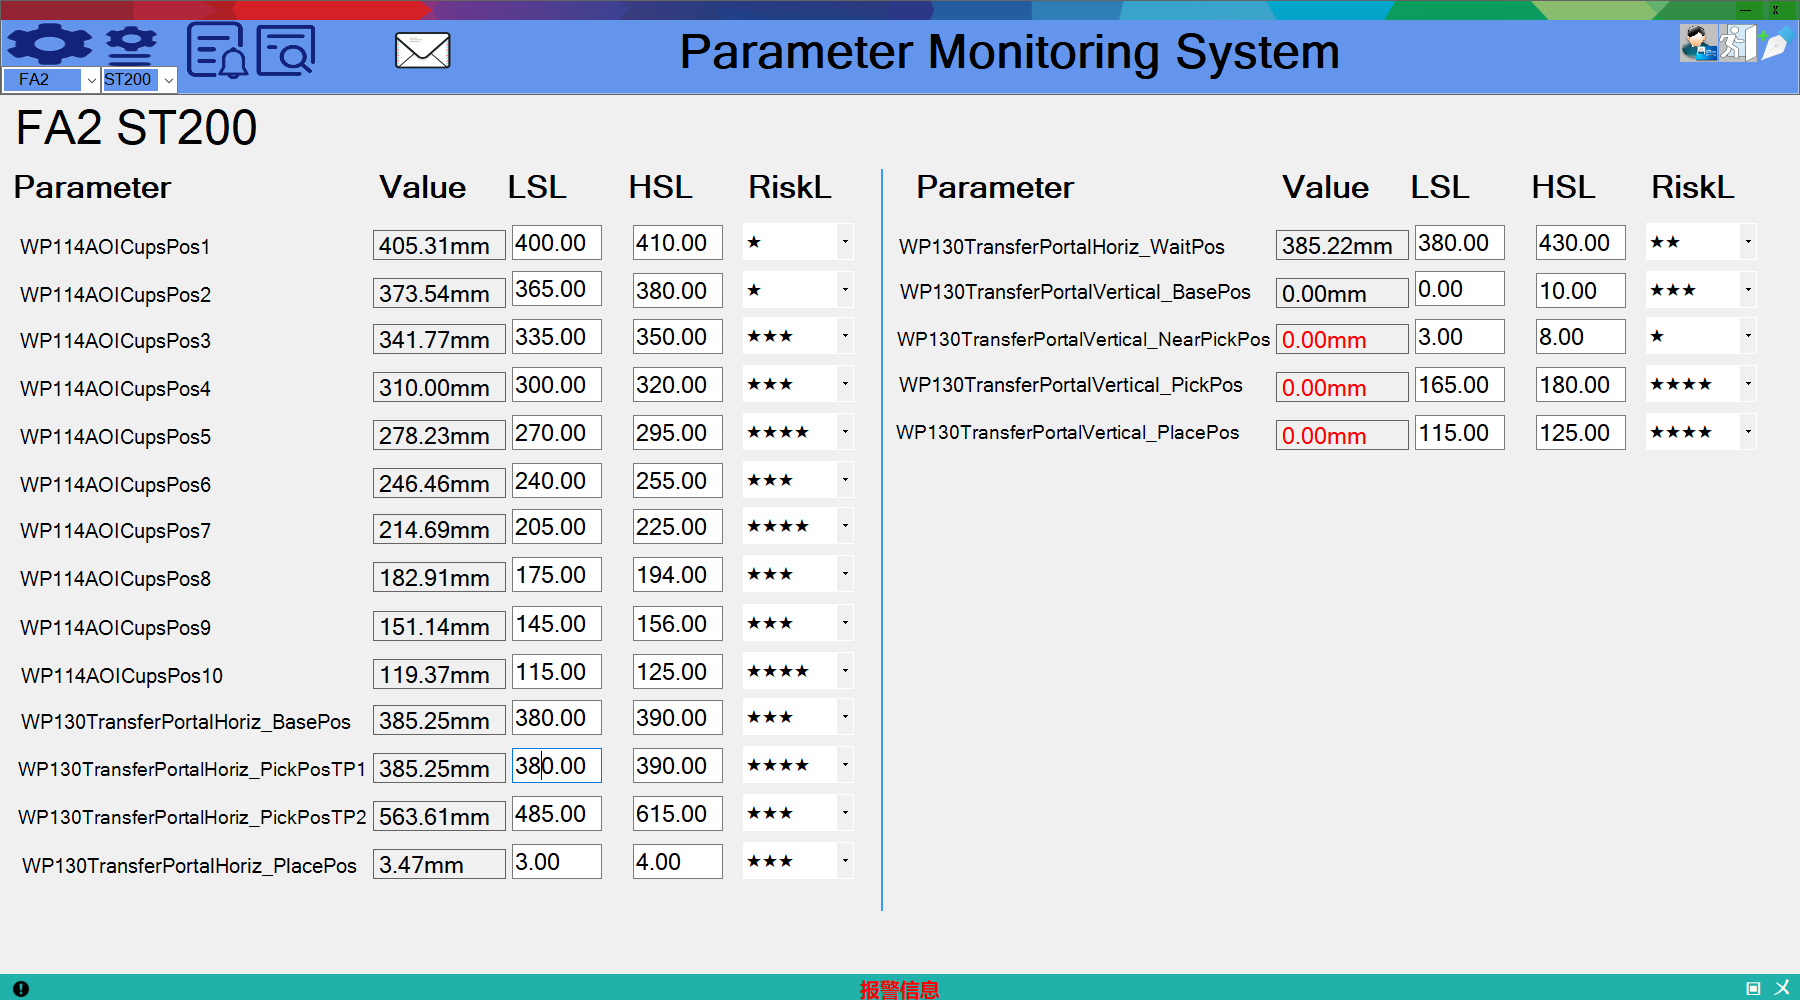Image resolution: width=1800 pixels, height=1000 pixels.
Task: Open the envelope mail icon
Action: (423, 50)
